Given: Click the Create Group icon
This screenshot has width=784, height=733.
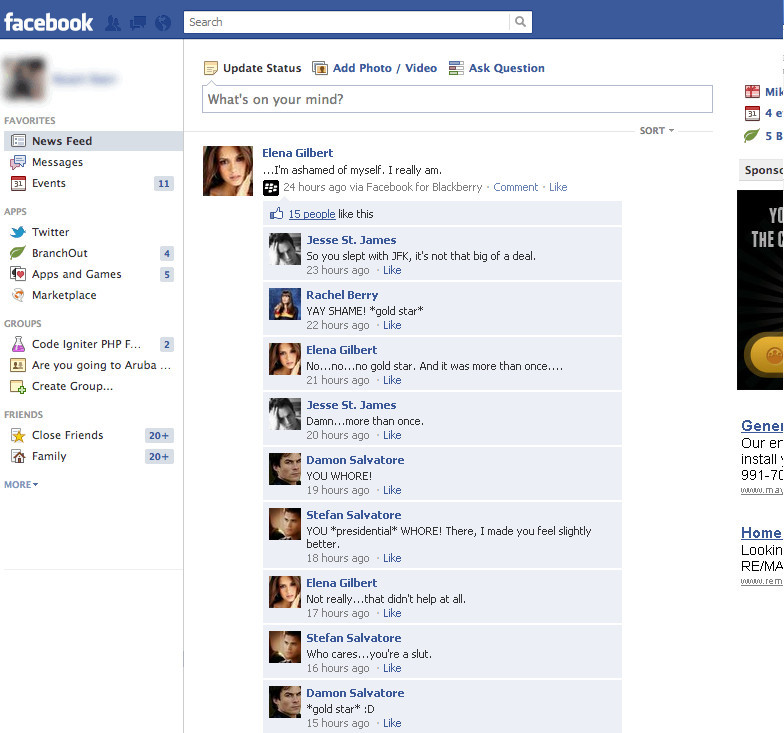Looking at the screenshot, I should tap(18, 386).
